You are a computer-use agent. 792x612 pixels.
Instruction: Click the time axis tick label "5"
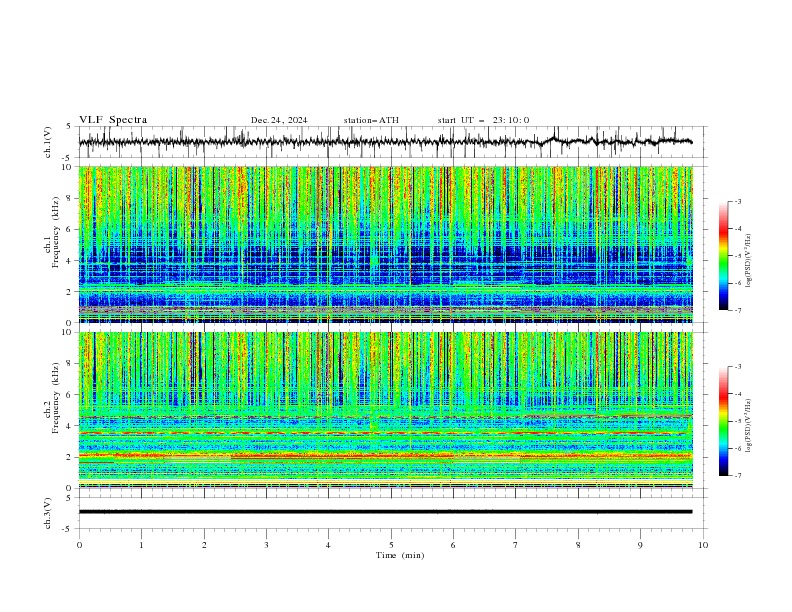391,545
